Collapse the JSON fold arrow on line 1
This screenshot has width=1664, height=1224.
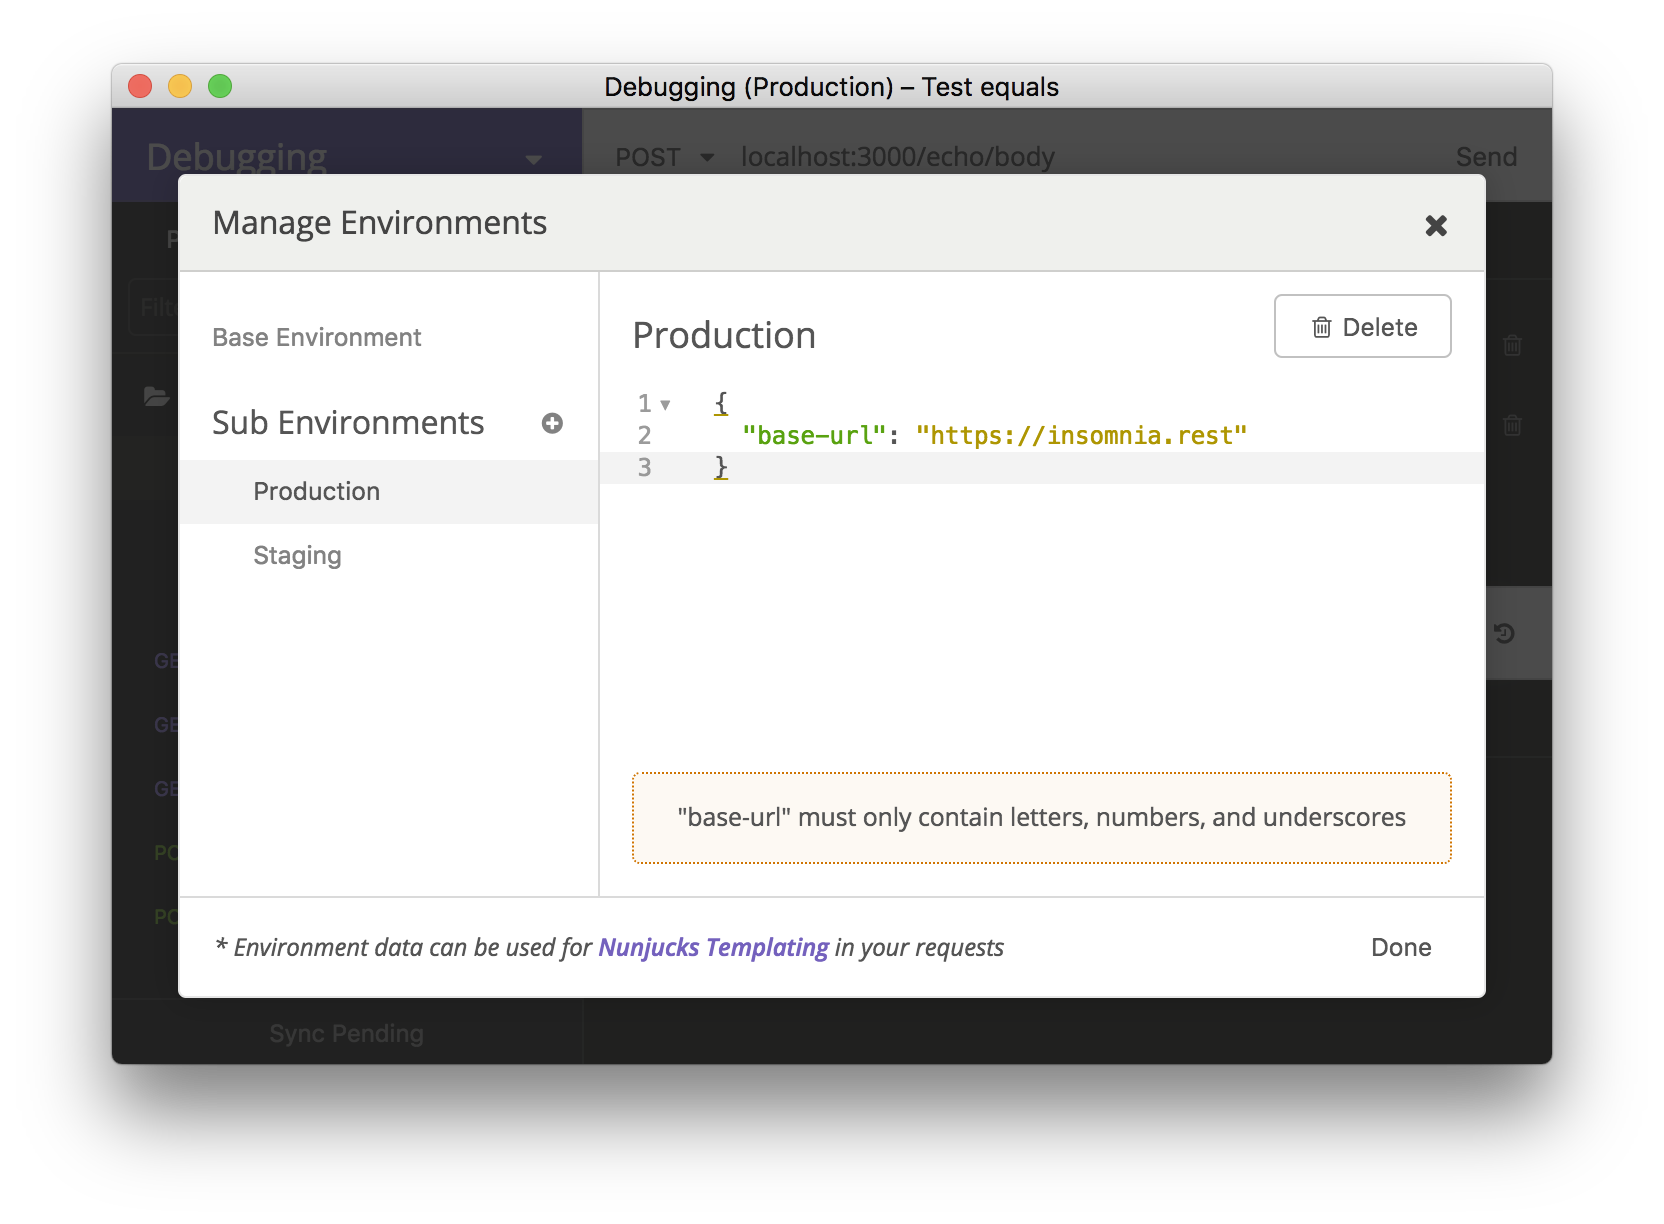coord(665,405)
